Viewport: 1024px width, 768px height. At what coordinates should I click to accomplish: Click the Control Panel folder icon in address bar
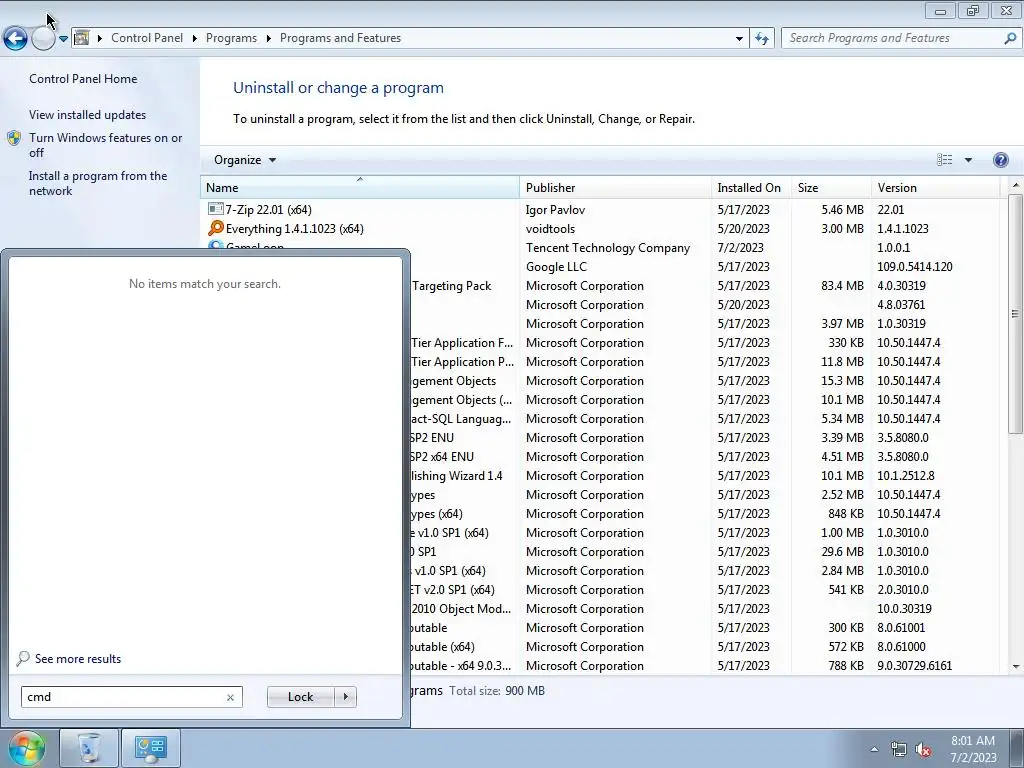pyautogui.click(x=82, y=38)
